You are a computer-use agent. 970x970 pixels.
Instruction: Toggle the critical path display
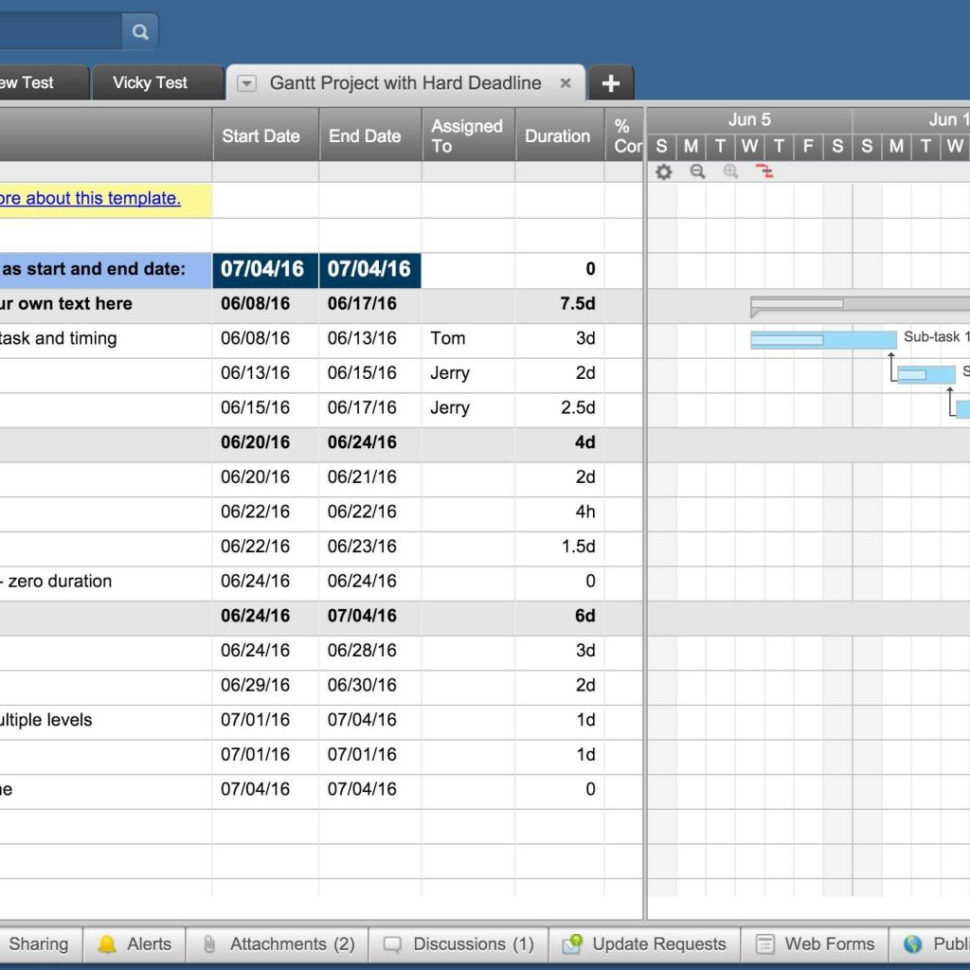pos(763,171)
